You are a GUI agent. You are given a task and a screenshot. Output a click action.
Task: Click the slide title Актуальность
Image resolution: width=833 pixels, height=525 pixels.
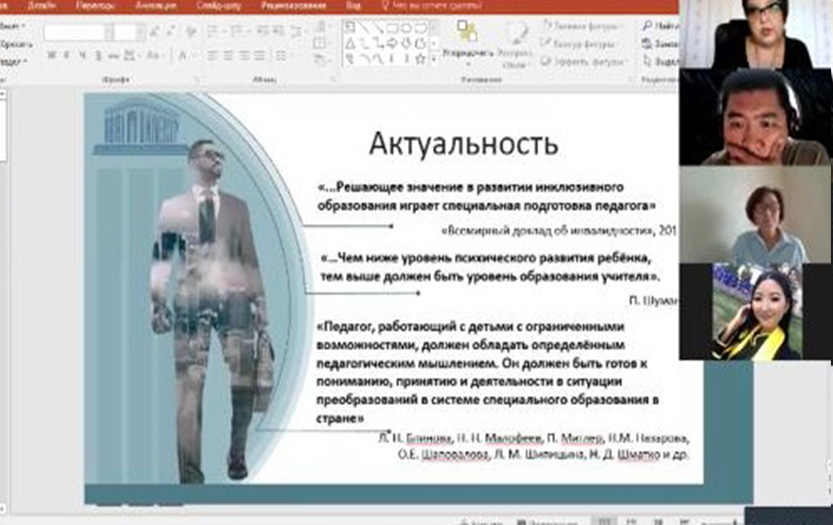(x=463, y=144)
